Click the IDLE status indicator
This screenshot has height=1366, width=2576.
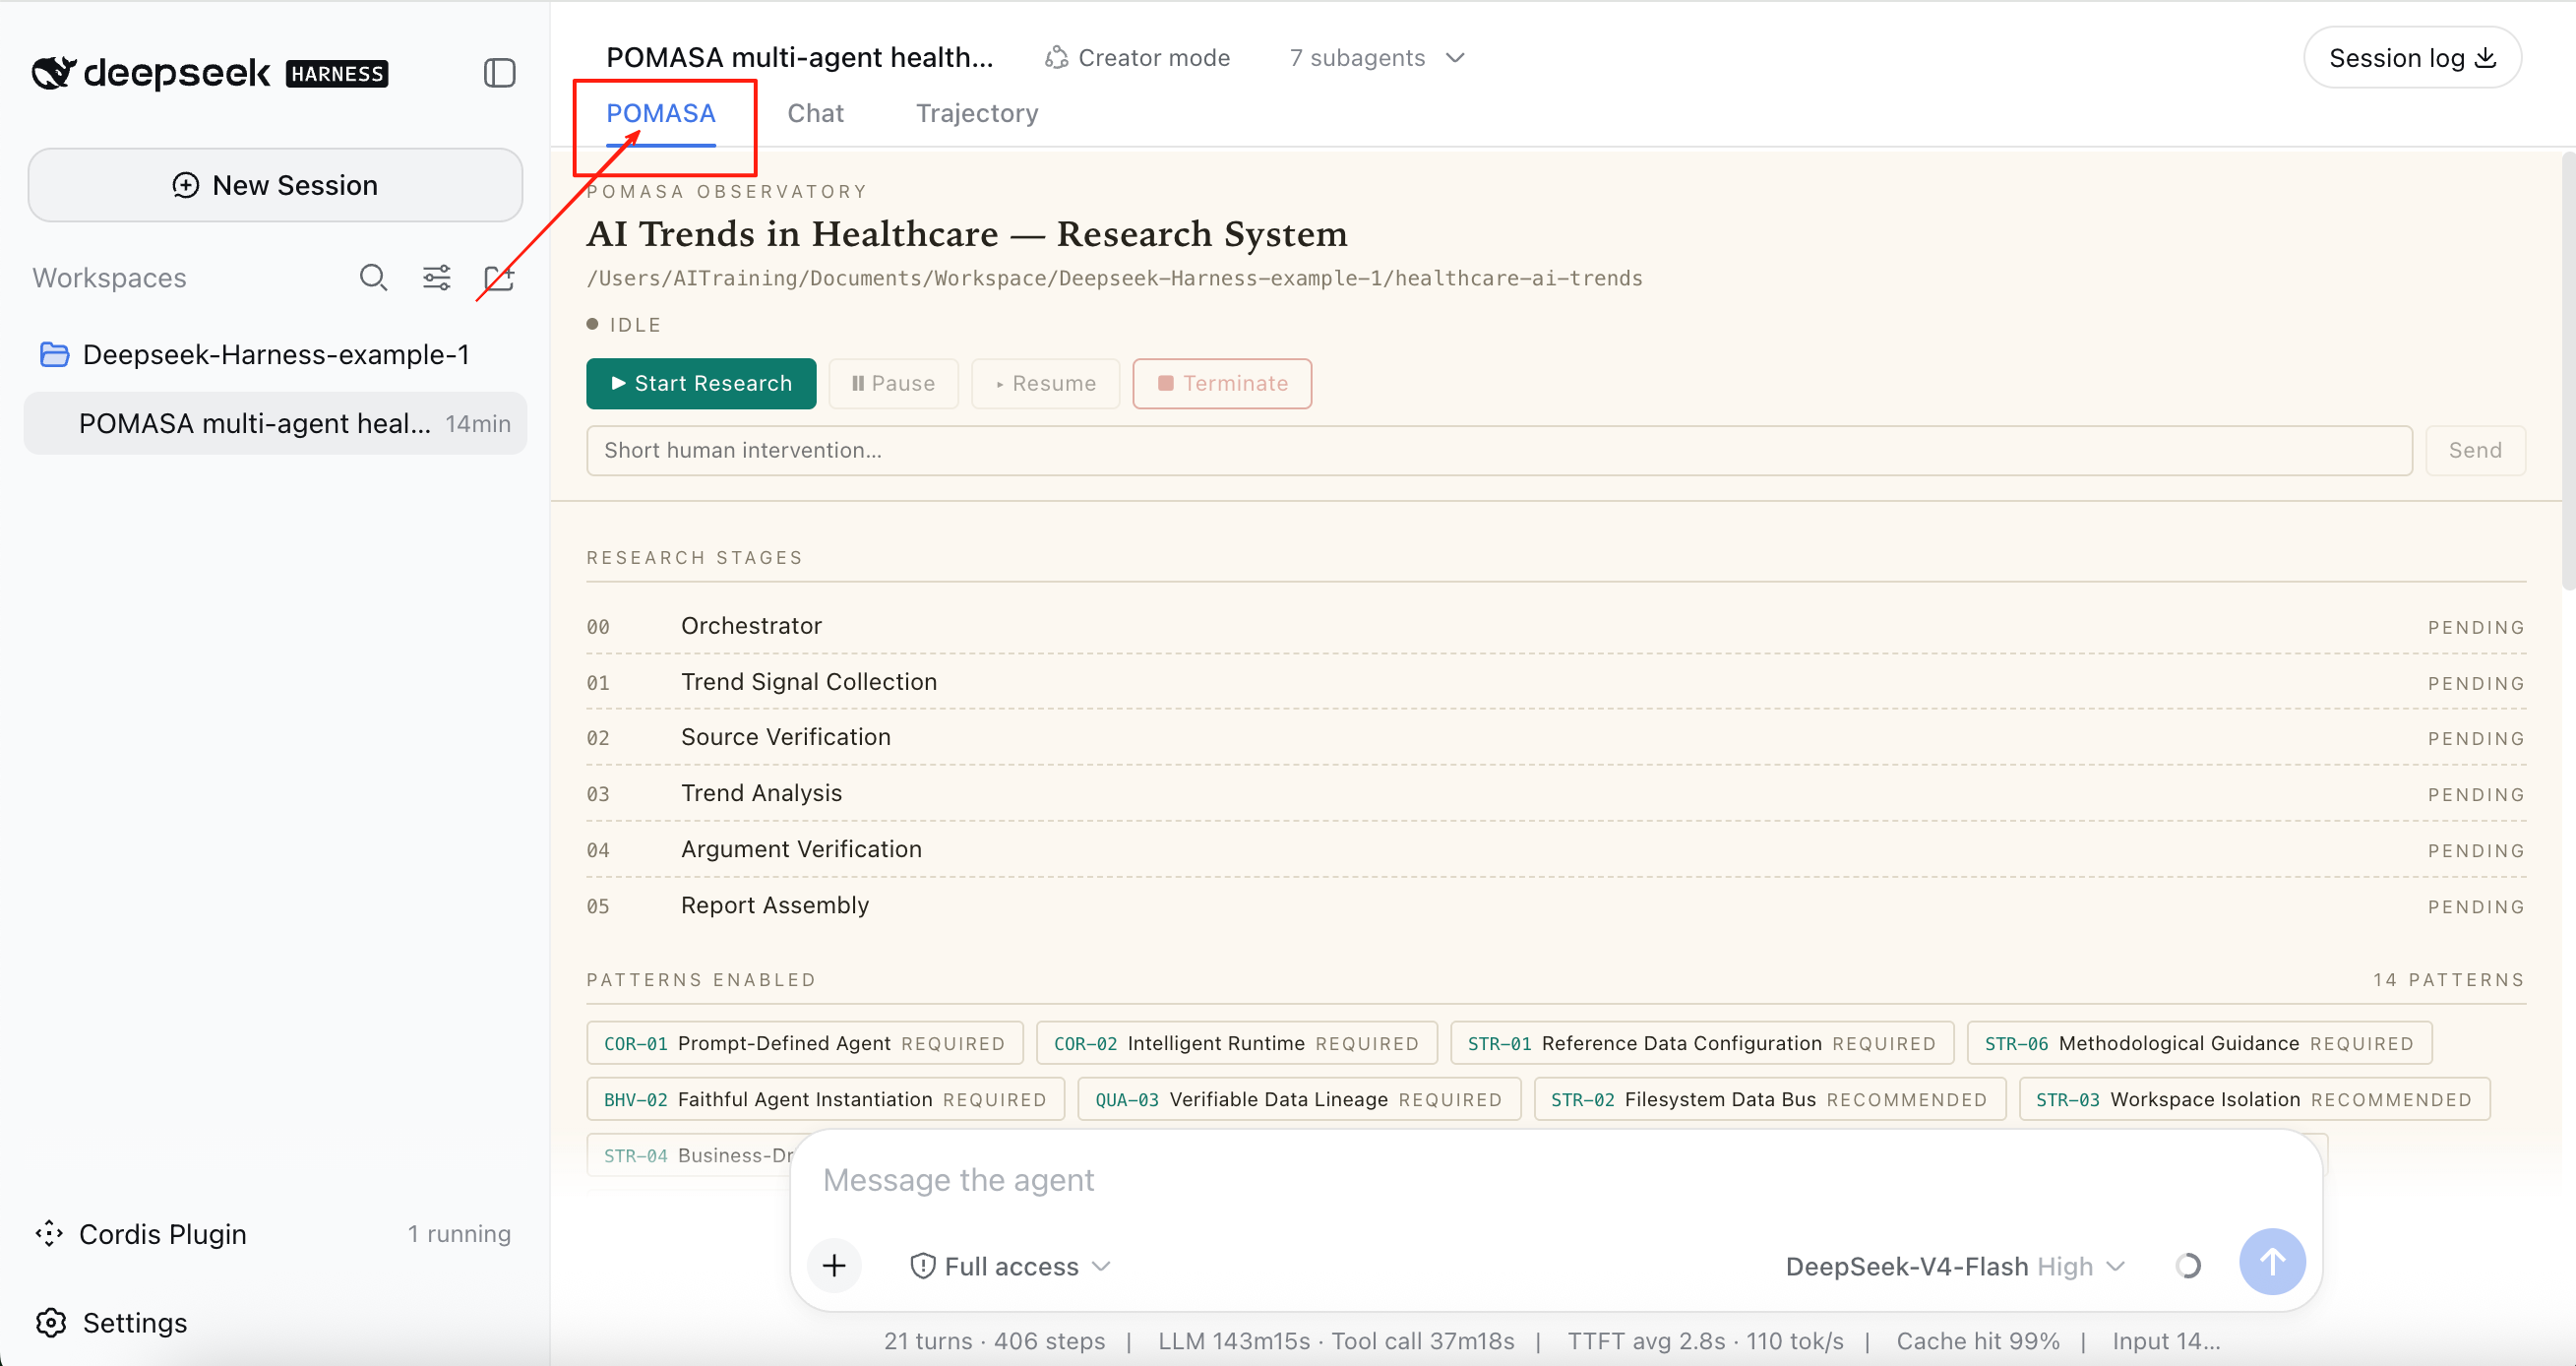pos(623,324)
